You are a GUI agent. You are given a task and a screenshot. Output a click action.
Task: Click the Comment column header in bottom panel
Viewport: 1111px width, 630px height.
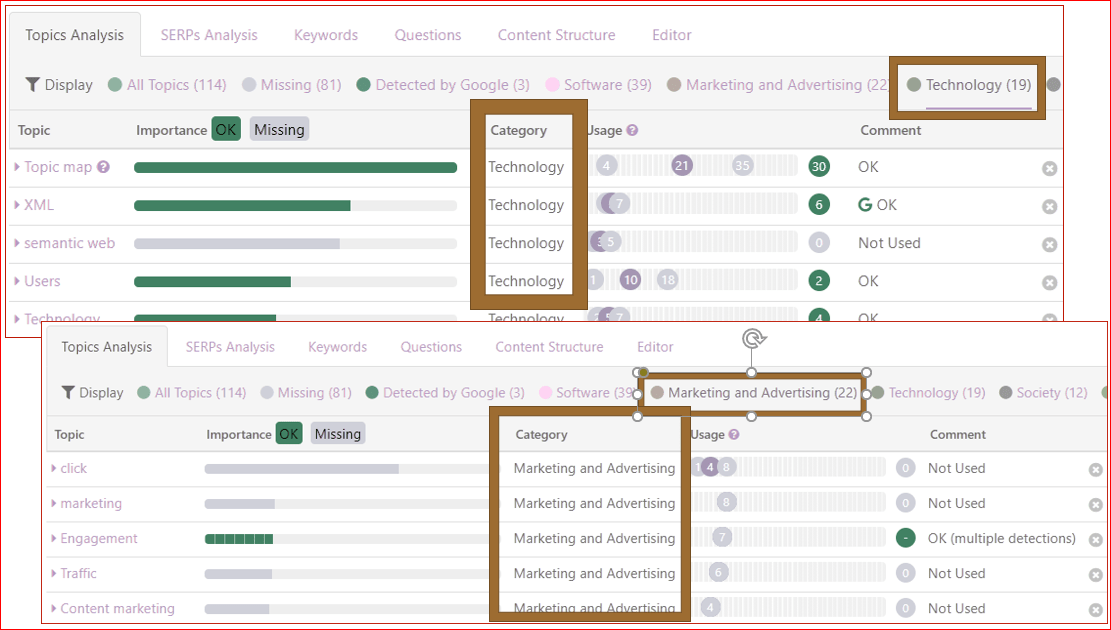[x=958, y=434]
